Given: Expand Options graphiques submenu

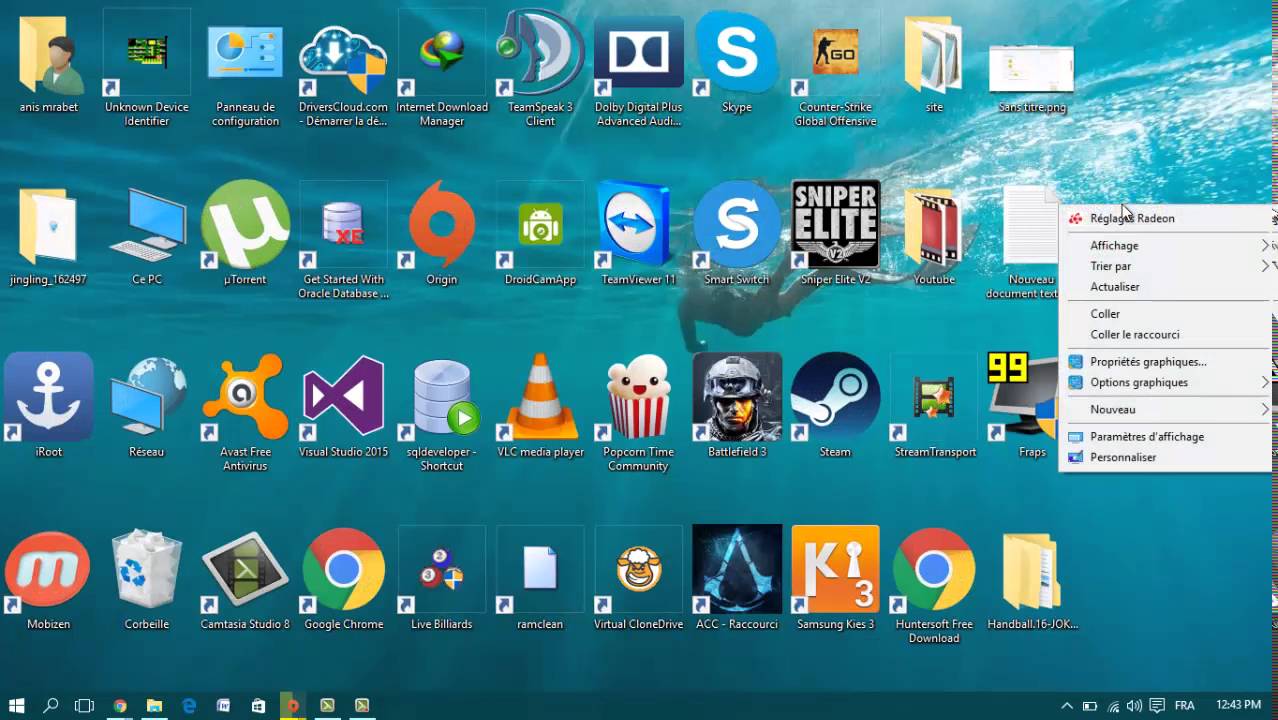Looking at the screenshot, I should pyautogui.click(x=1166, y=383).
